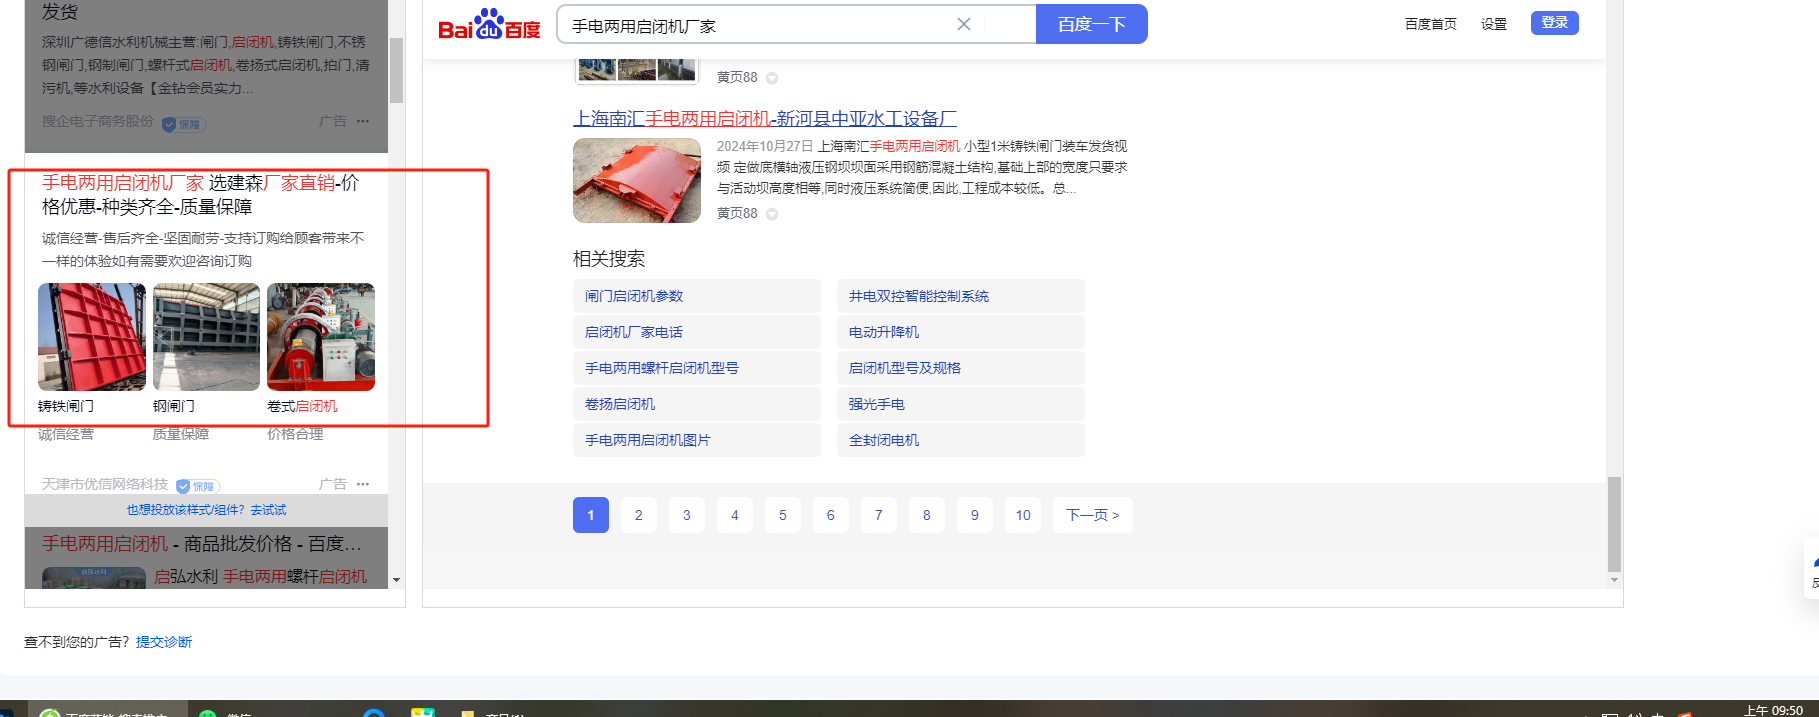Screen dimensions: 1819x717
Task: Click the left preview panel scrollbar thumb
Action: (x=397, y=70)
